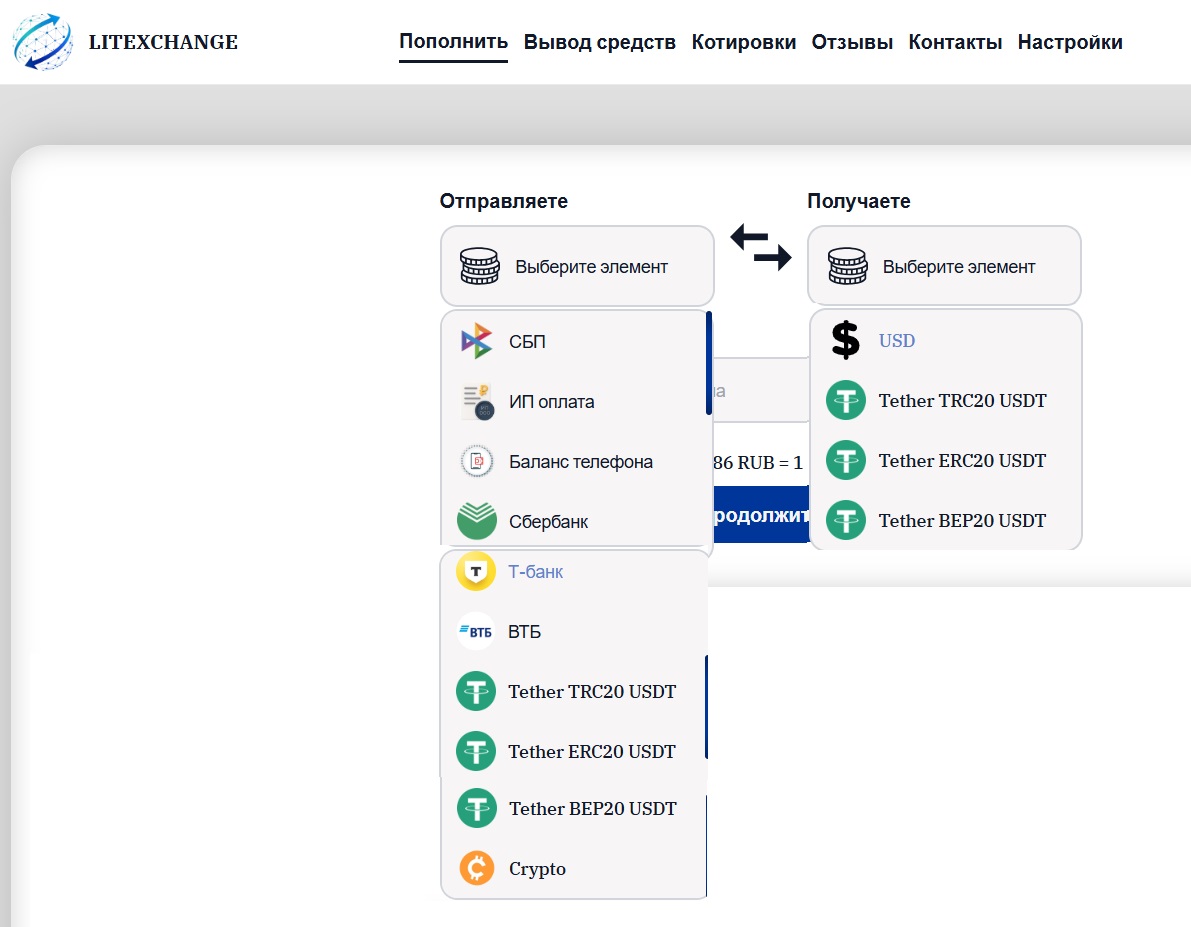The image size is (1191, 927).
Task: Pick 'Tether TRC20 USDT' text in receive list
Action: click(x=963, y=400)
